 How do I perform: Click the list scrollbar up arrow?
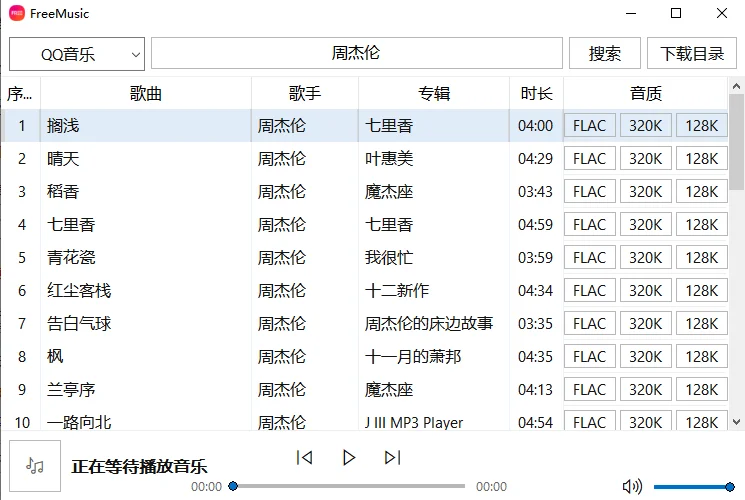(736, 86)
